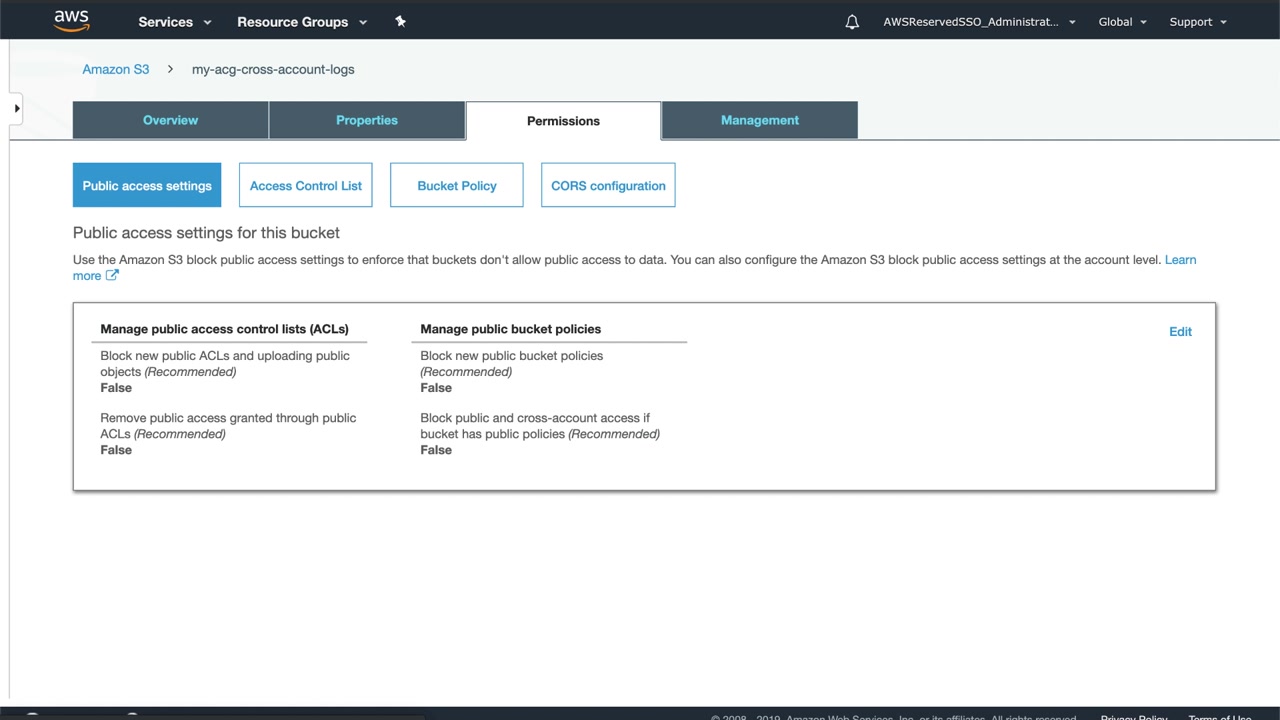Viewport: 1280px width, 720px height.
Task: Click the external link icon after 'more'
Action: (x=112, y=276)
